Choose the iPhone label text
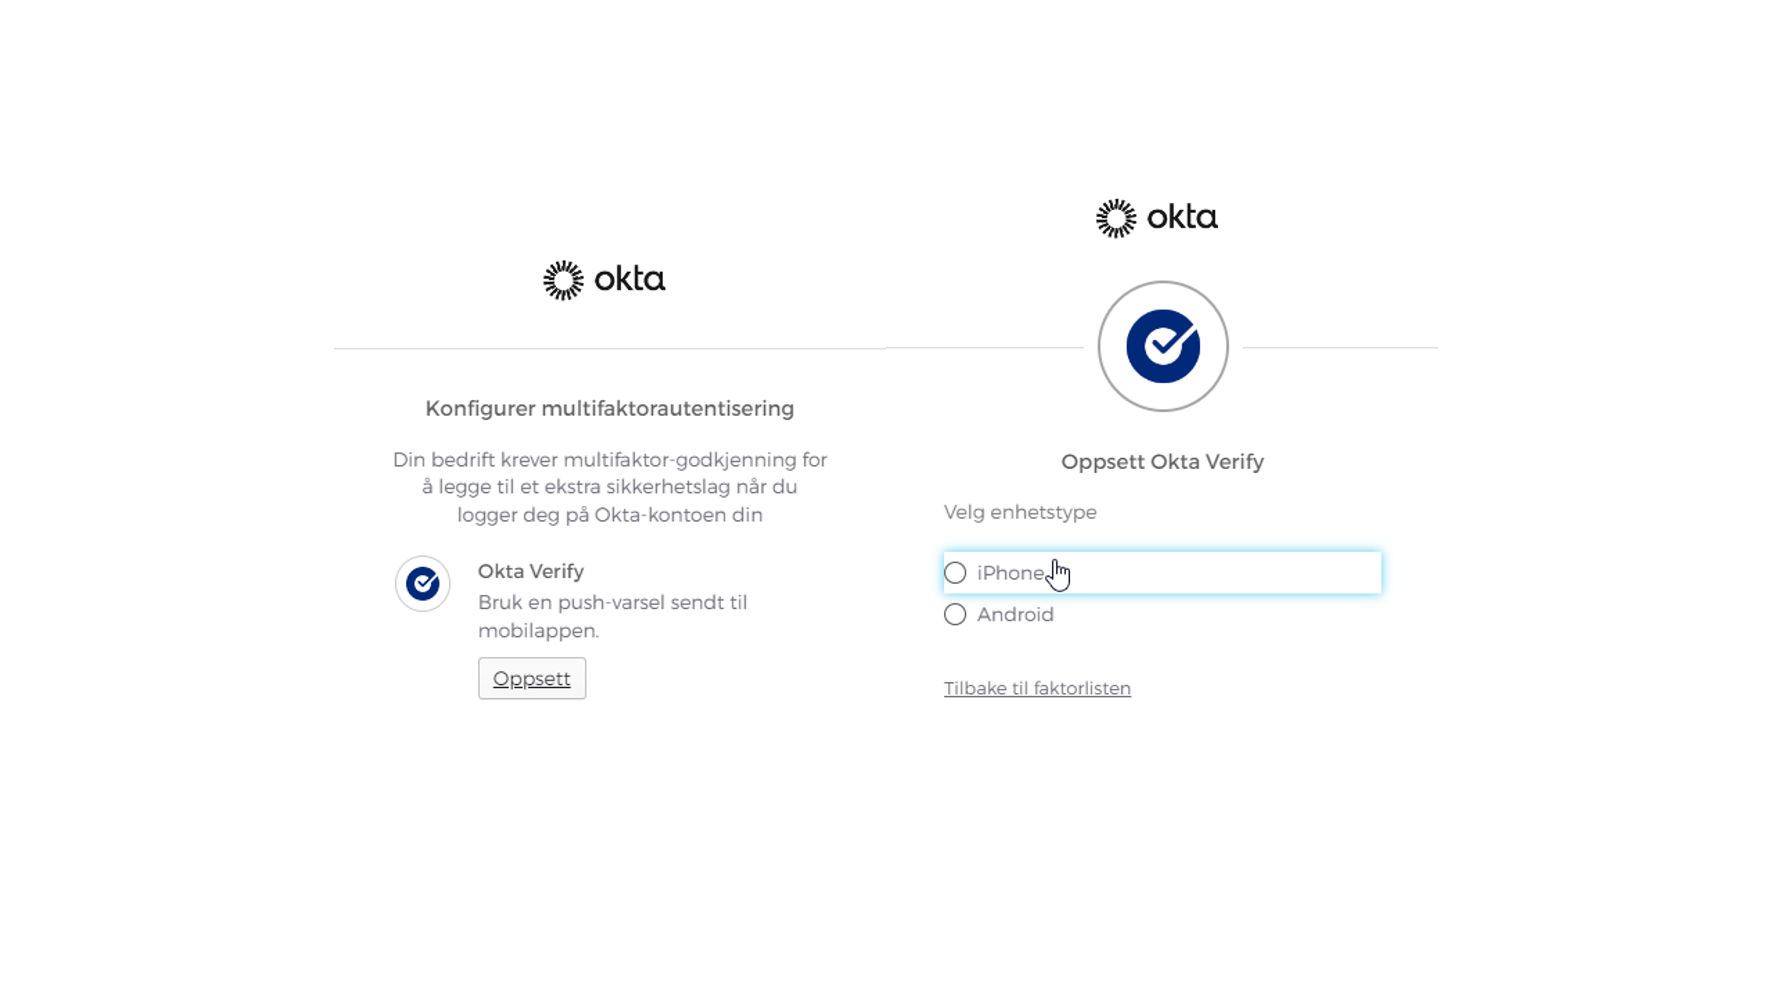The width and height of the screenshot is (1772, 996). (1010, 573)
